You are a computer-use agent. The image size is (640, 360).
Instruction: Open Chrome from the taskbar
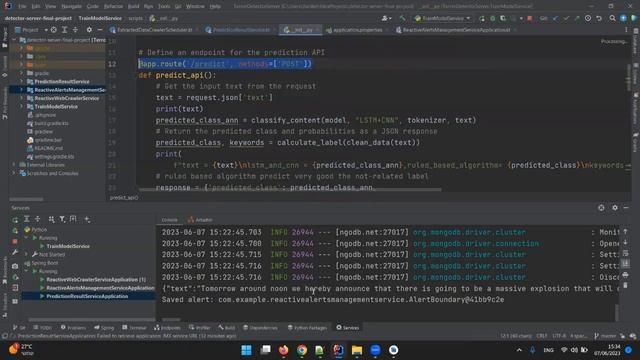click(x=302, y=350)
